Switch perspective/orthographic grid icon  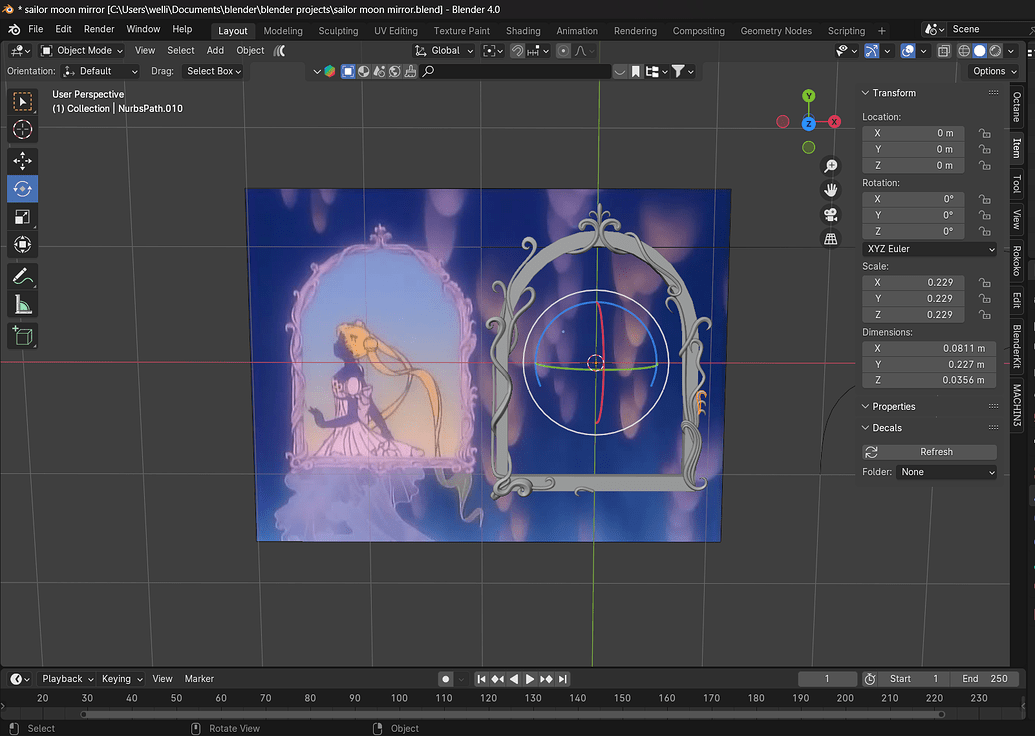(x=830, y=239)
